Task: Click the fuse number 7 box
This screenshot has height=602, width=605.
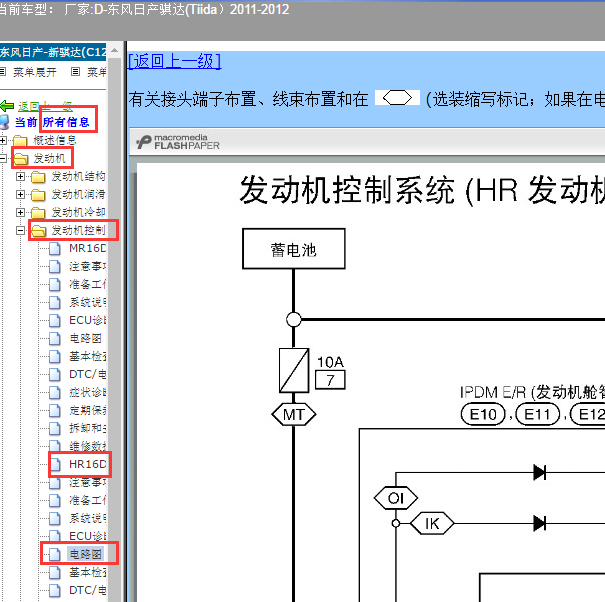Action: click(330, 380)
